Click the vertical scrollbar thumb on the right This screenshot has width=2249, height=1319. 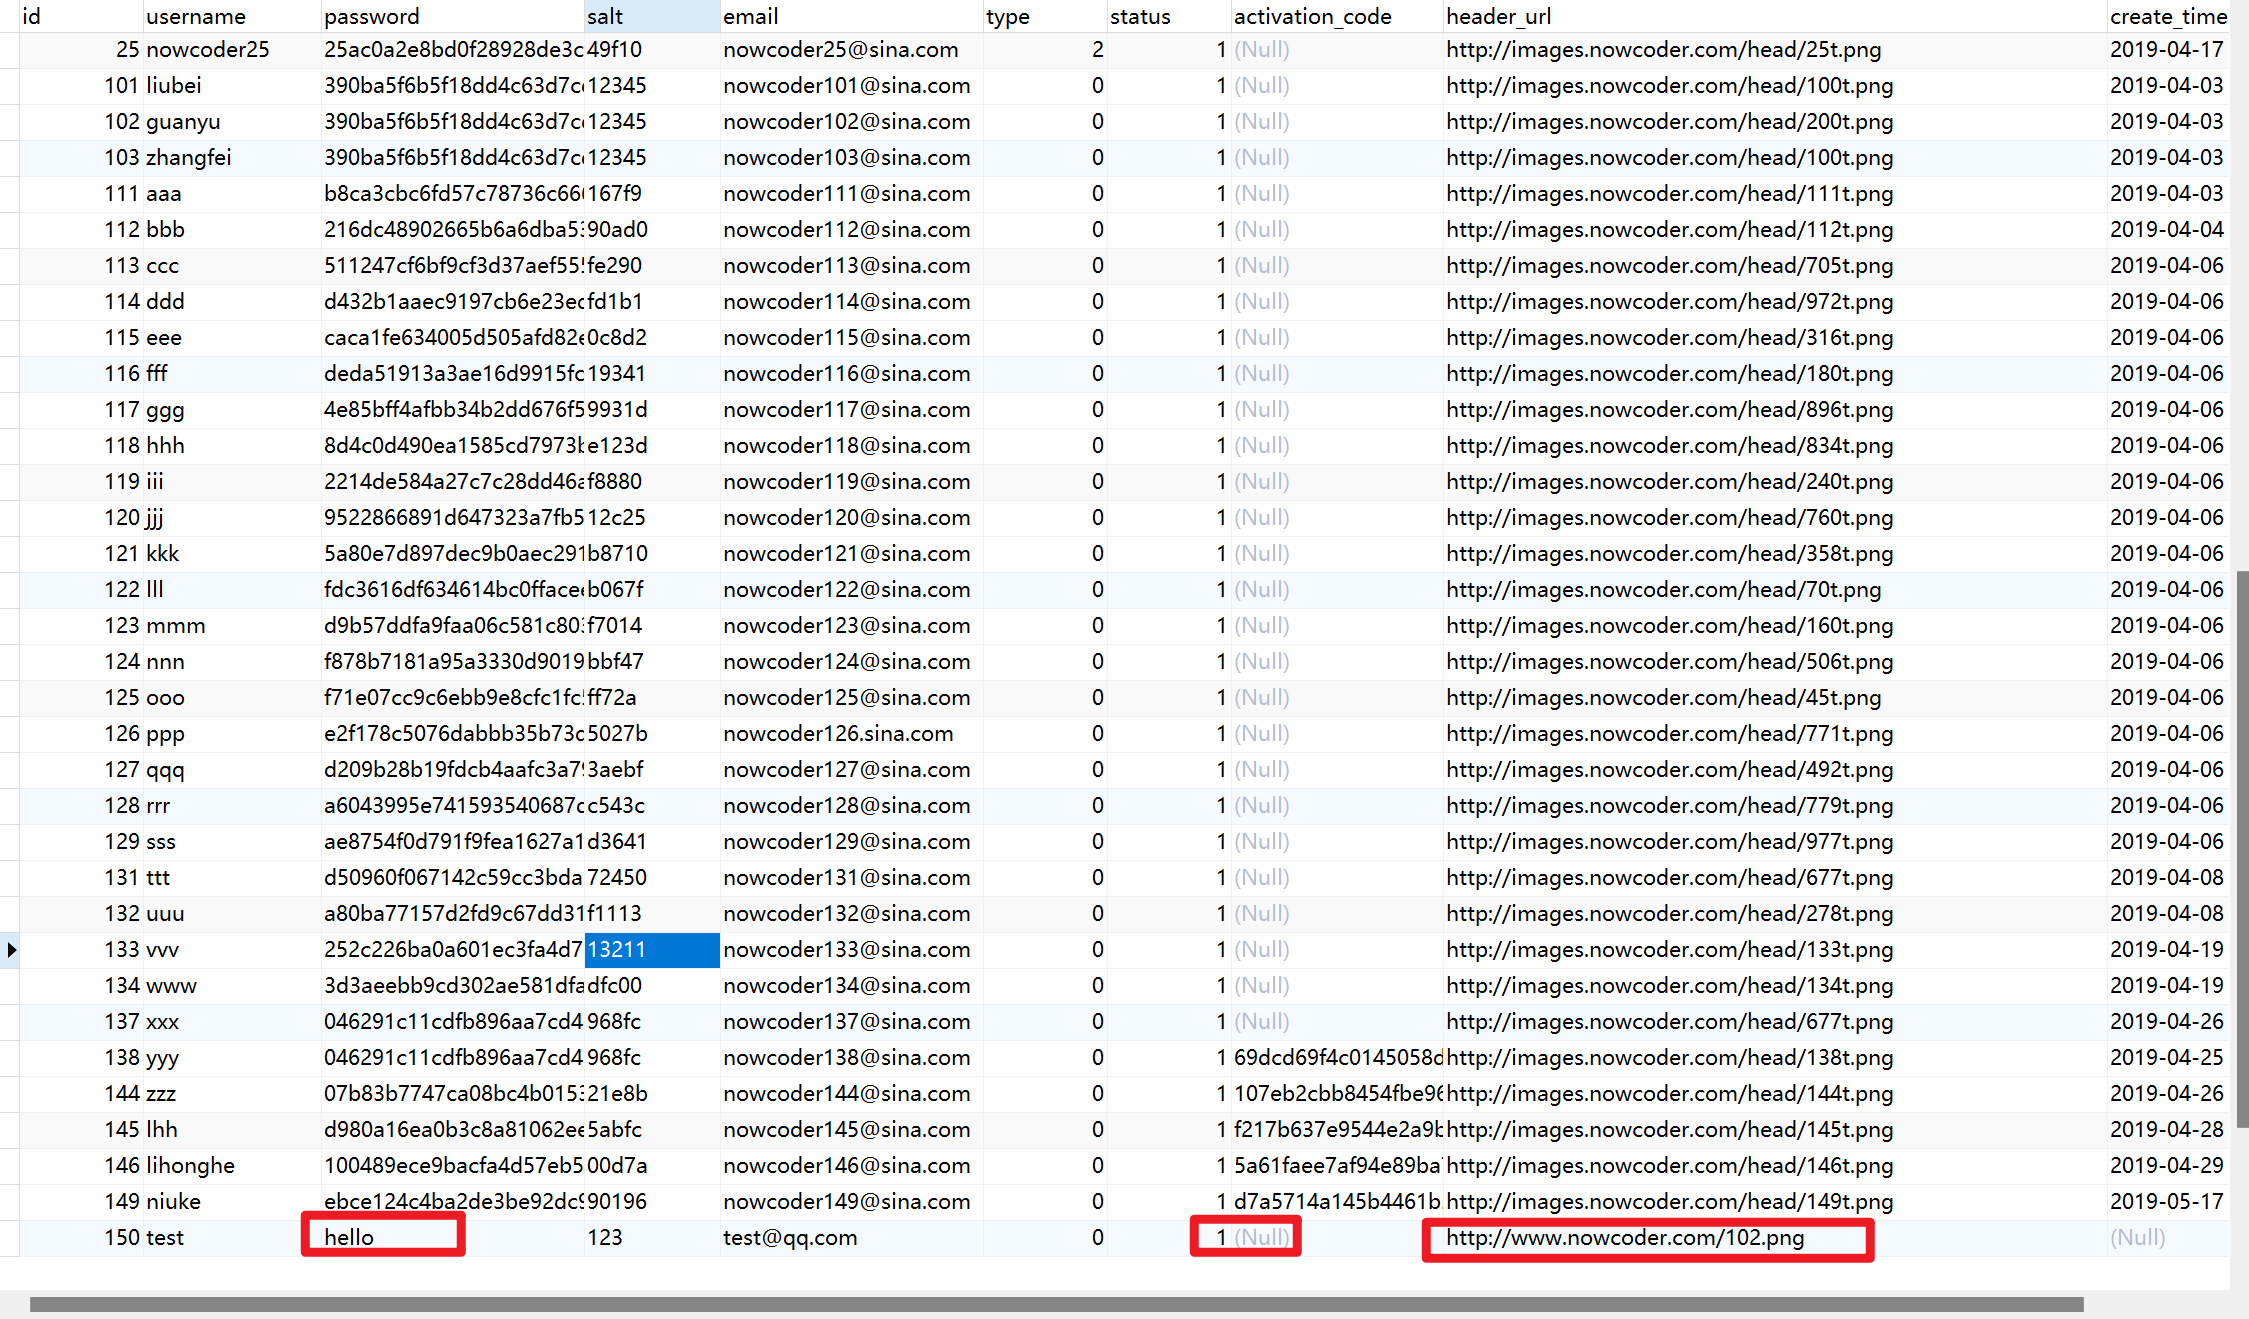coord(2242,850)
